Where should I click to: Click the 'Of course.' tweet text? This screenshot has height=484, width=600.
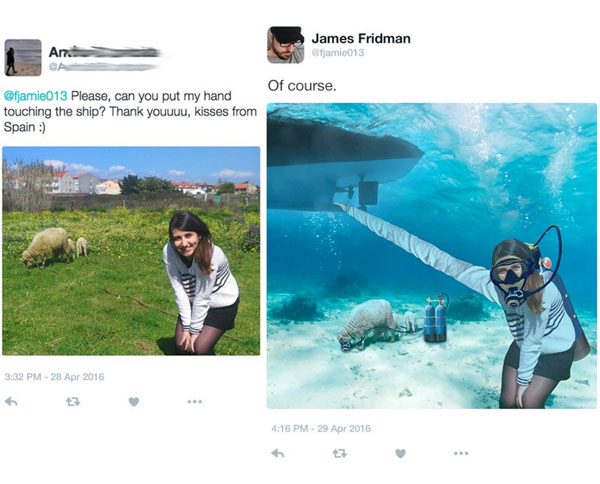pyautogui.click(x=302, y=85)
